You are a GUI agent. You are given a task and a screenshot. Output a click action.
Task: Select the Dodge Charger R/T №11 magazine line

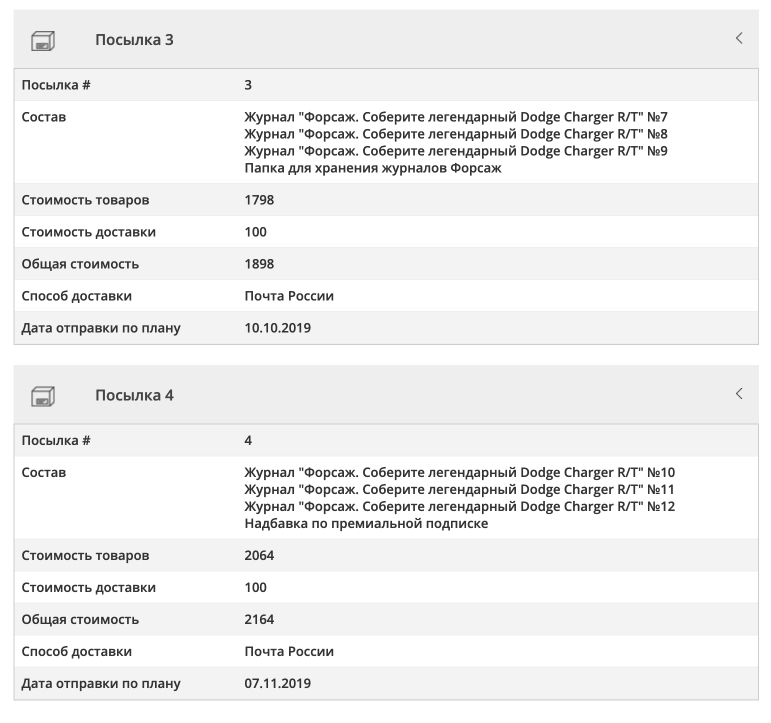click(x=460, y=489)
